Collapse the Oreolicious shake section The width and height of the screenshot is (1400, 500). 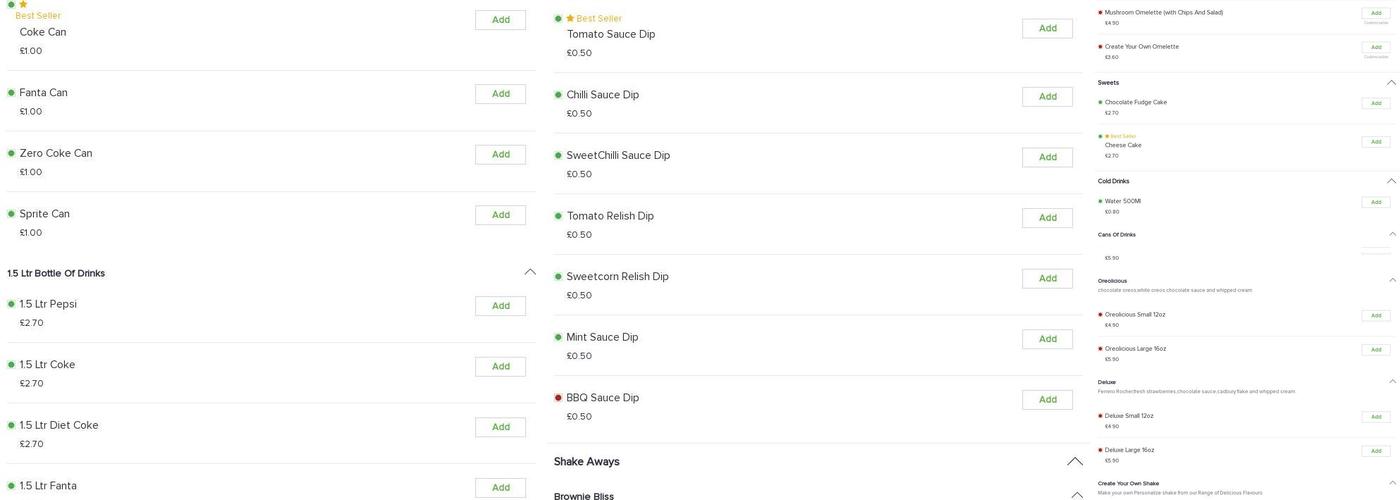tap(1391, 280)
